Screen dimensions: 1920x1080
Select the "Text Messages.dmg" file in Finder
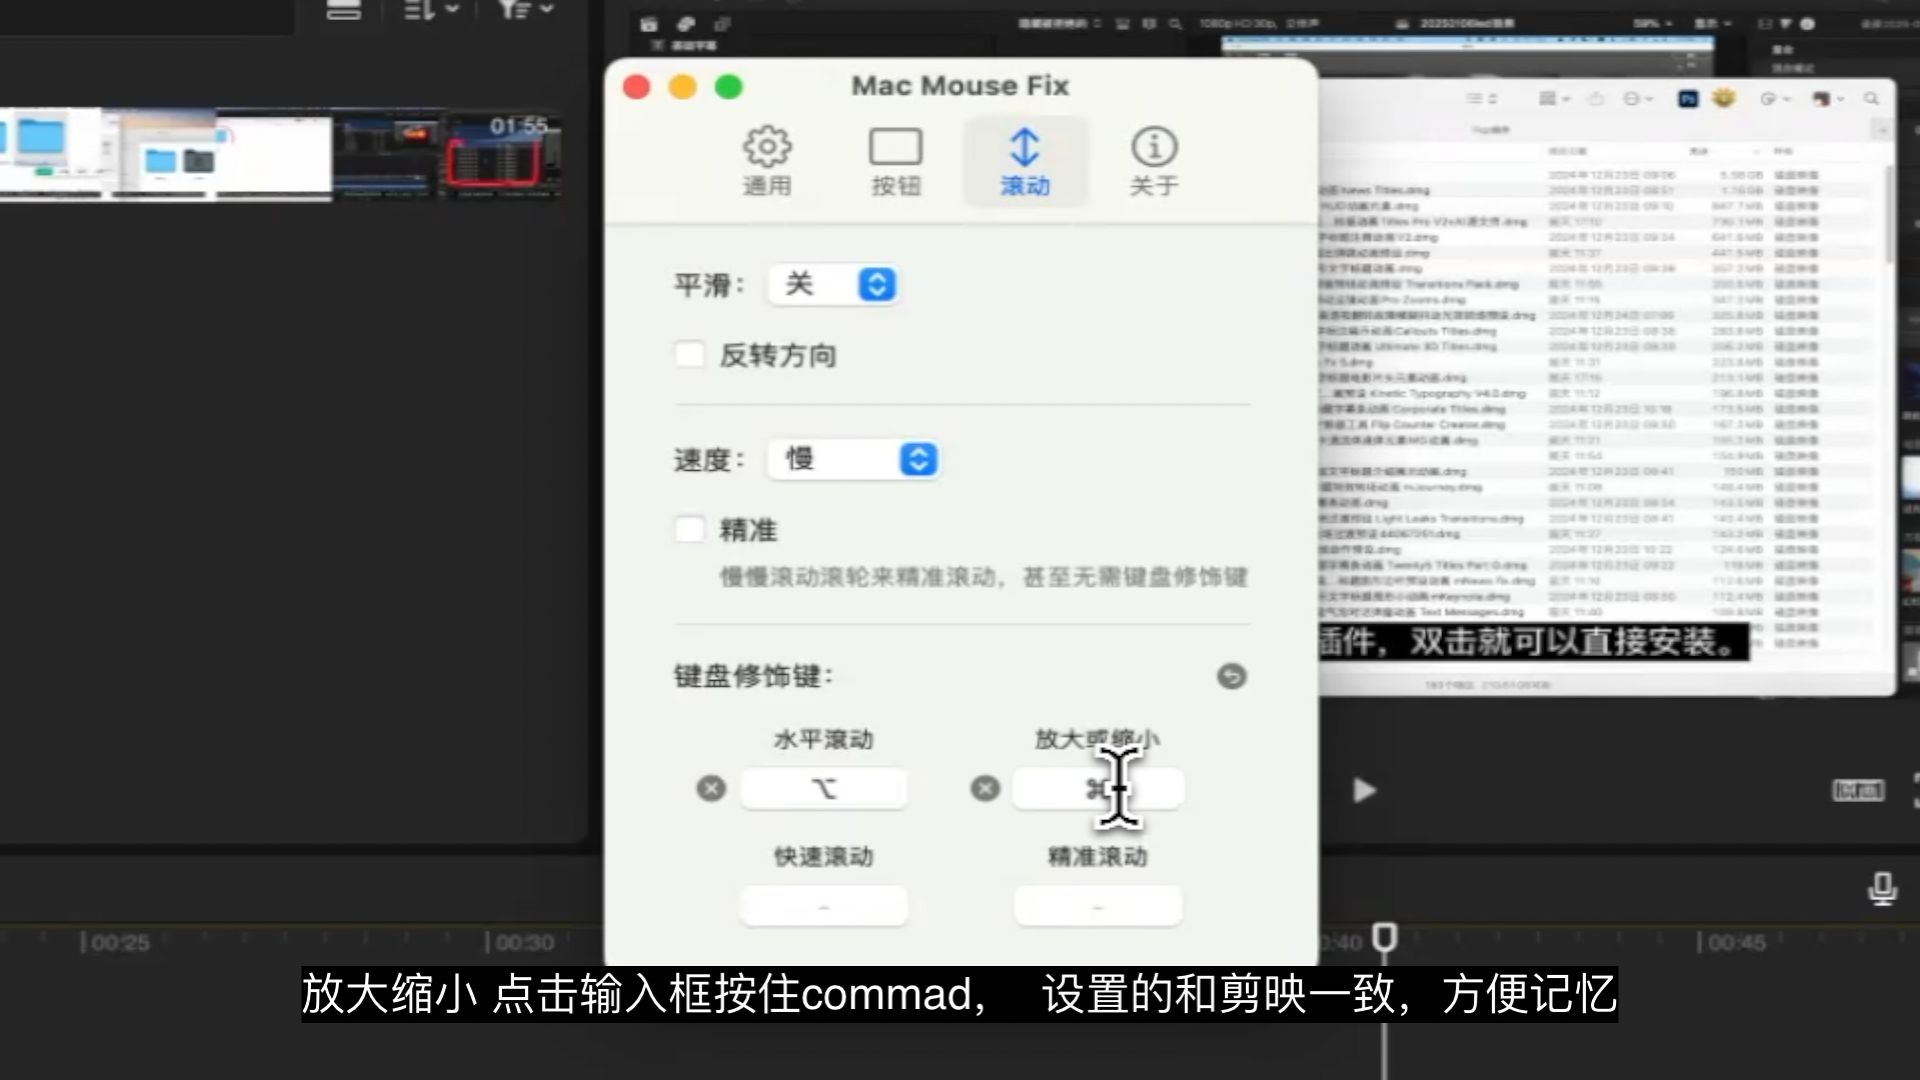click(1422, 612)
